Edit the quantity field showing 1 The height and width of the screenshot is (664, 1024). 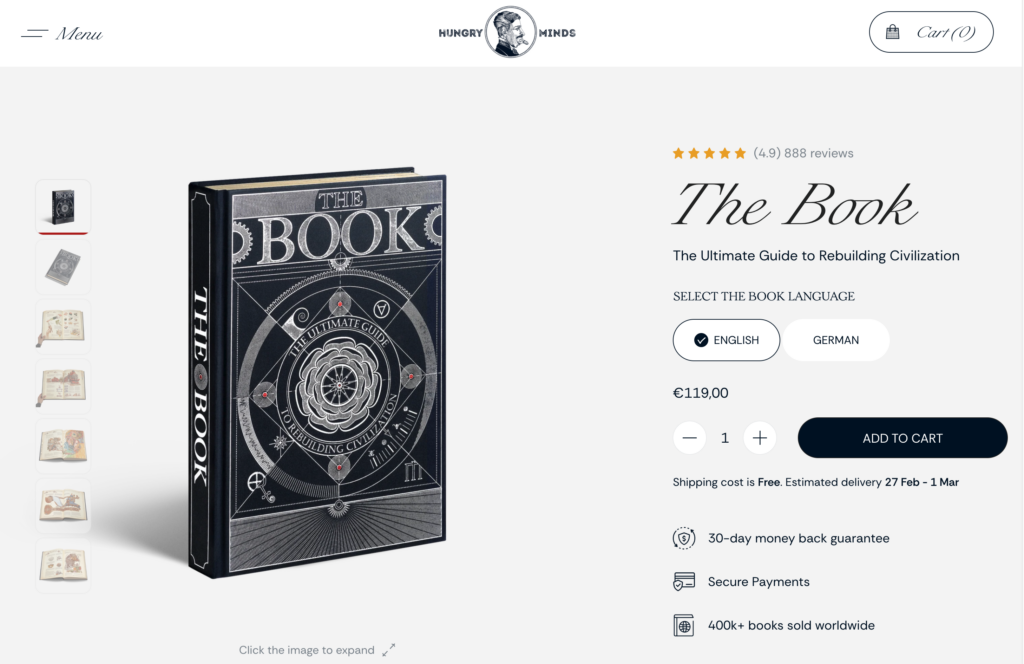(724, 438)
